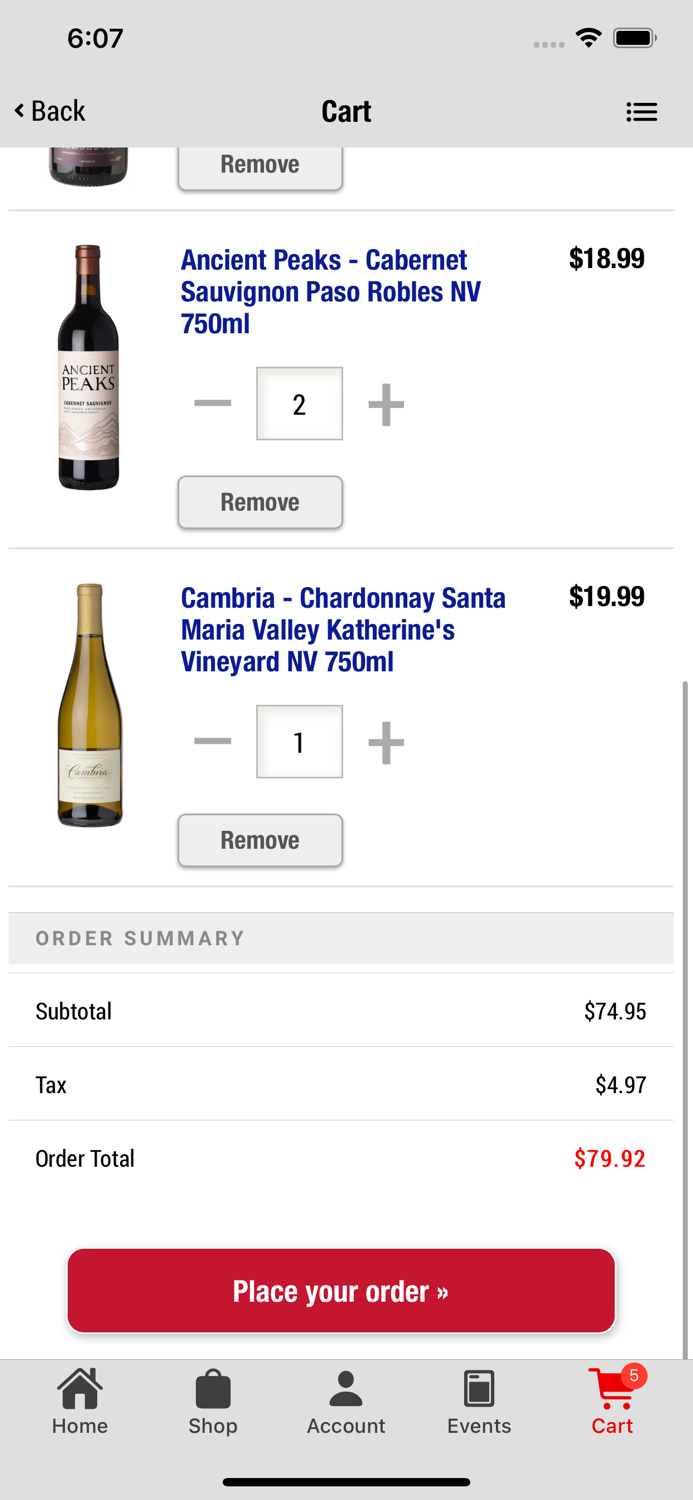Remove Ancient Peaks Cabernet from cart

tap(260, 502)
